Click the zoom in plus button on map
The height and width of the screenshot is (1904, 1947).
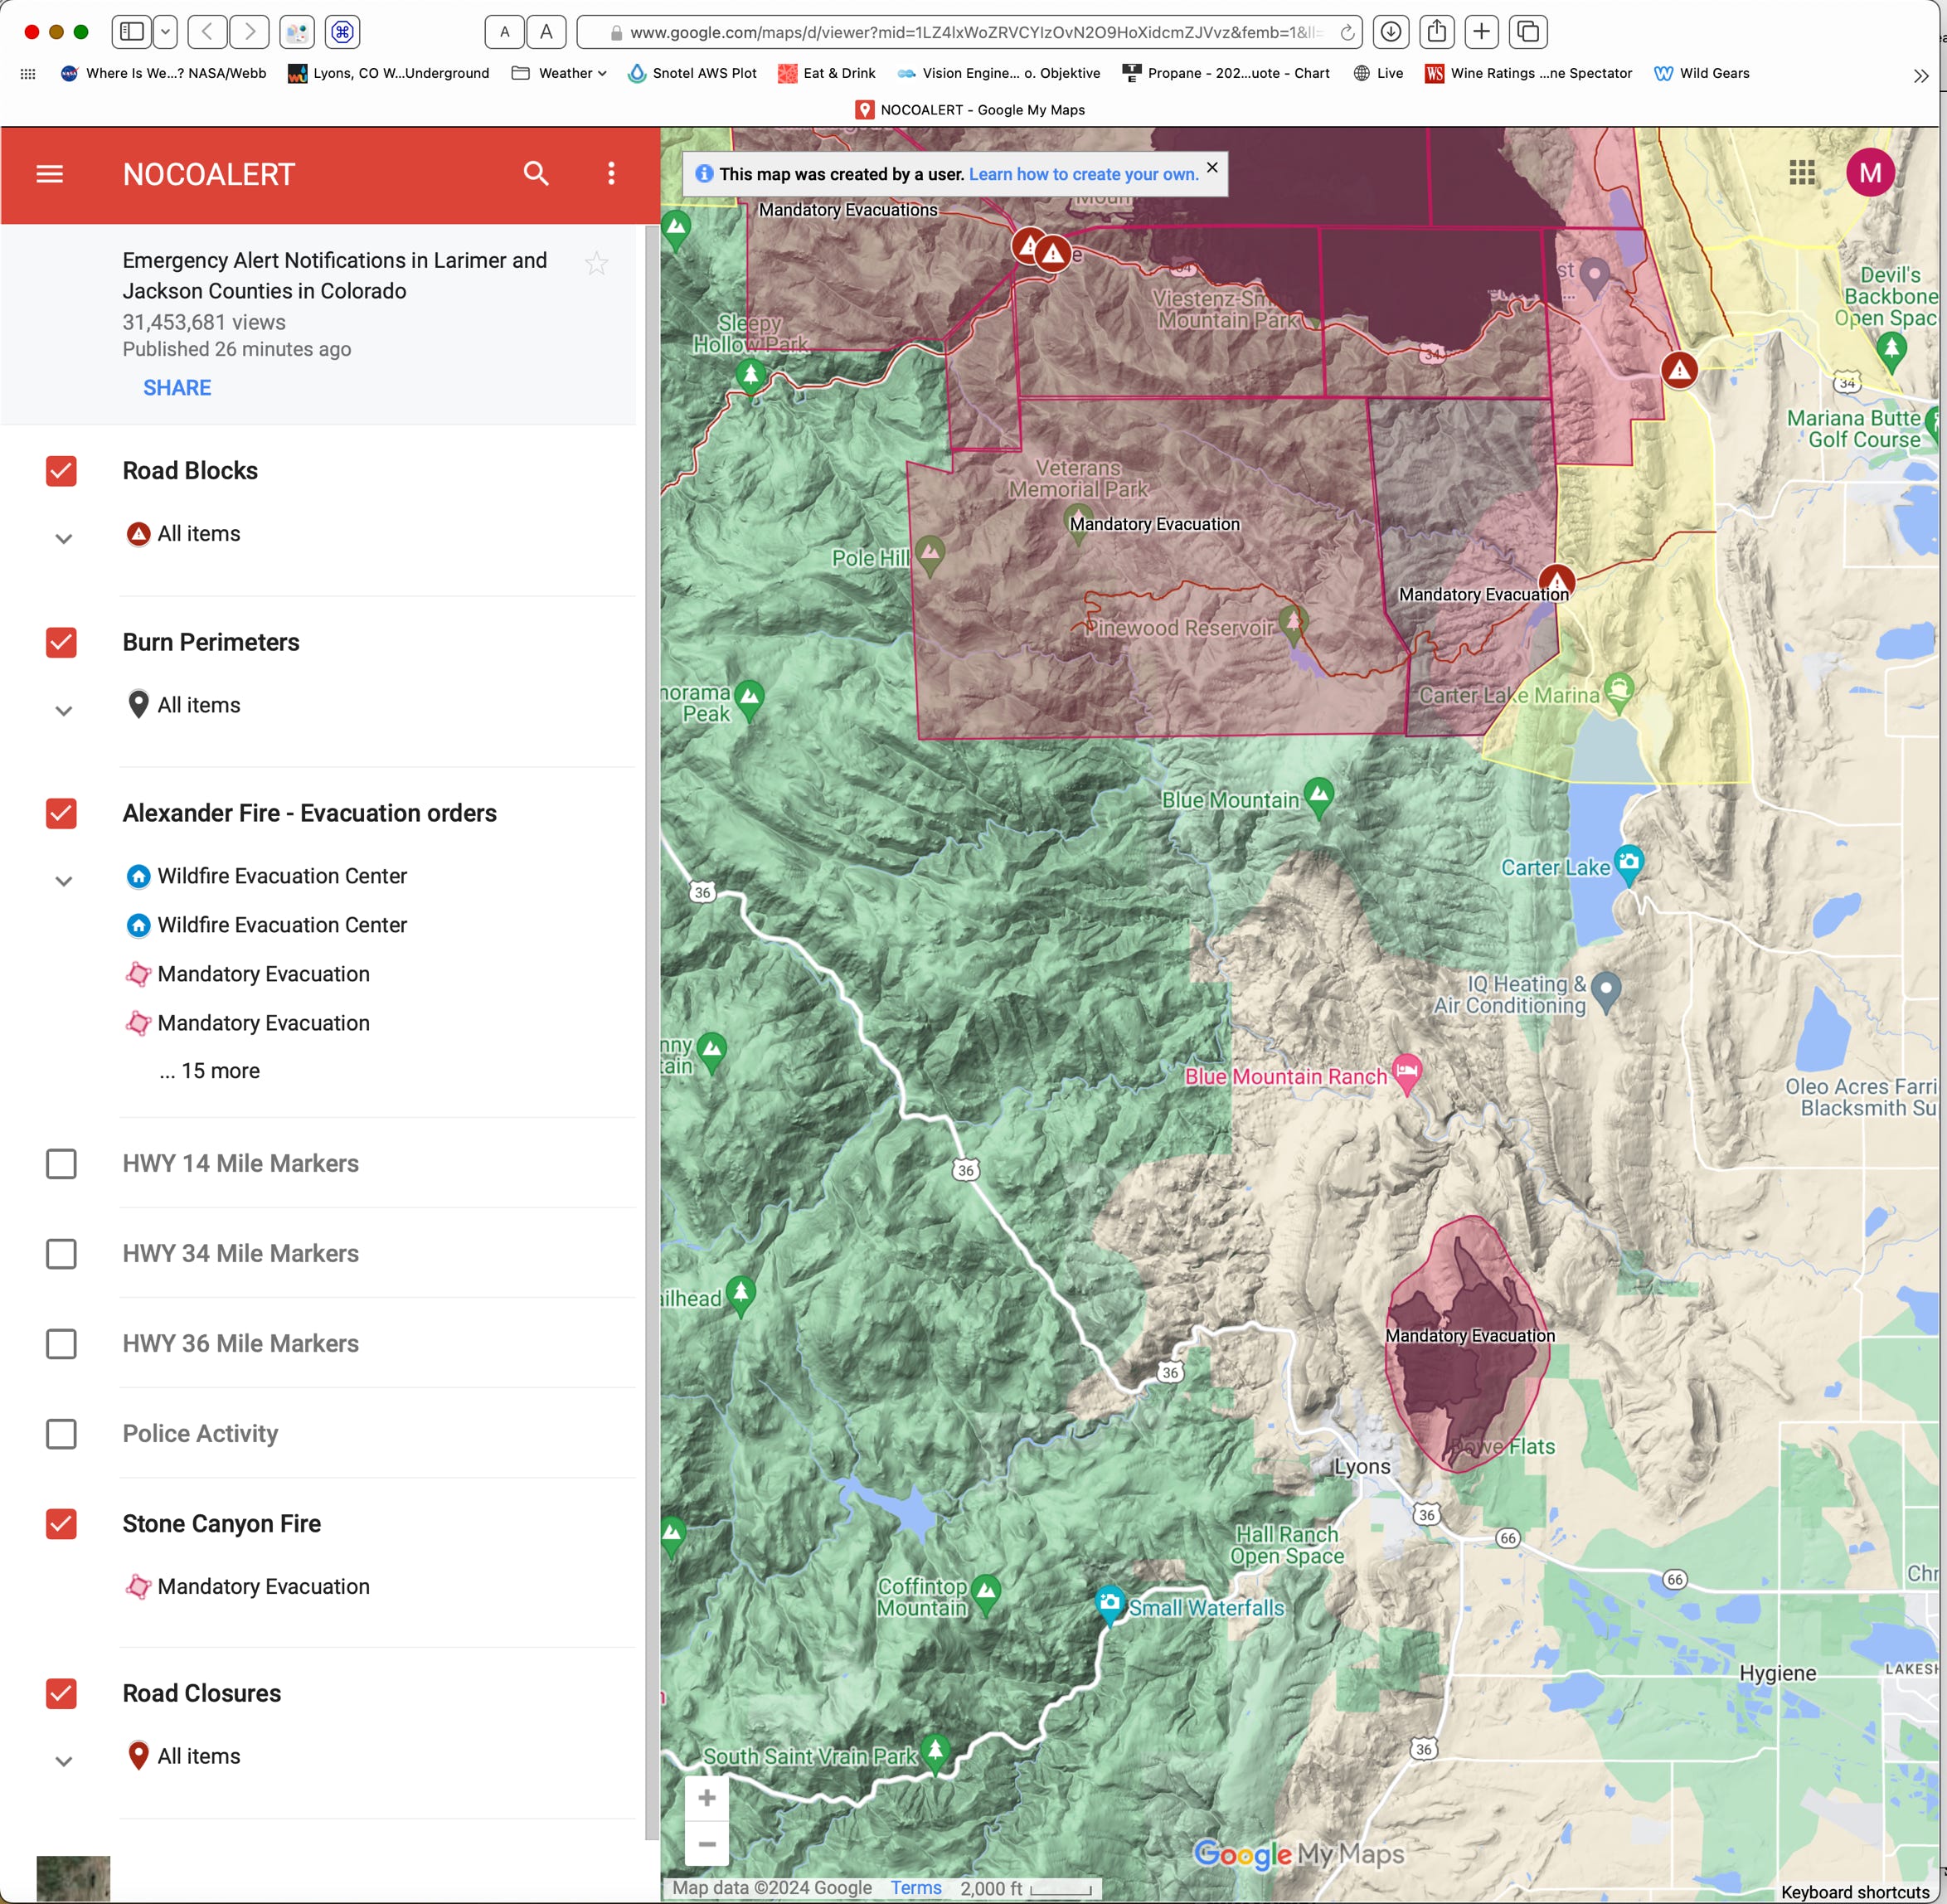tap(707, 1798)
